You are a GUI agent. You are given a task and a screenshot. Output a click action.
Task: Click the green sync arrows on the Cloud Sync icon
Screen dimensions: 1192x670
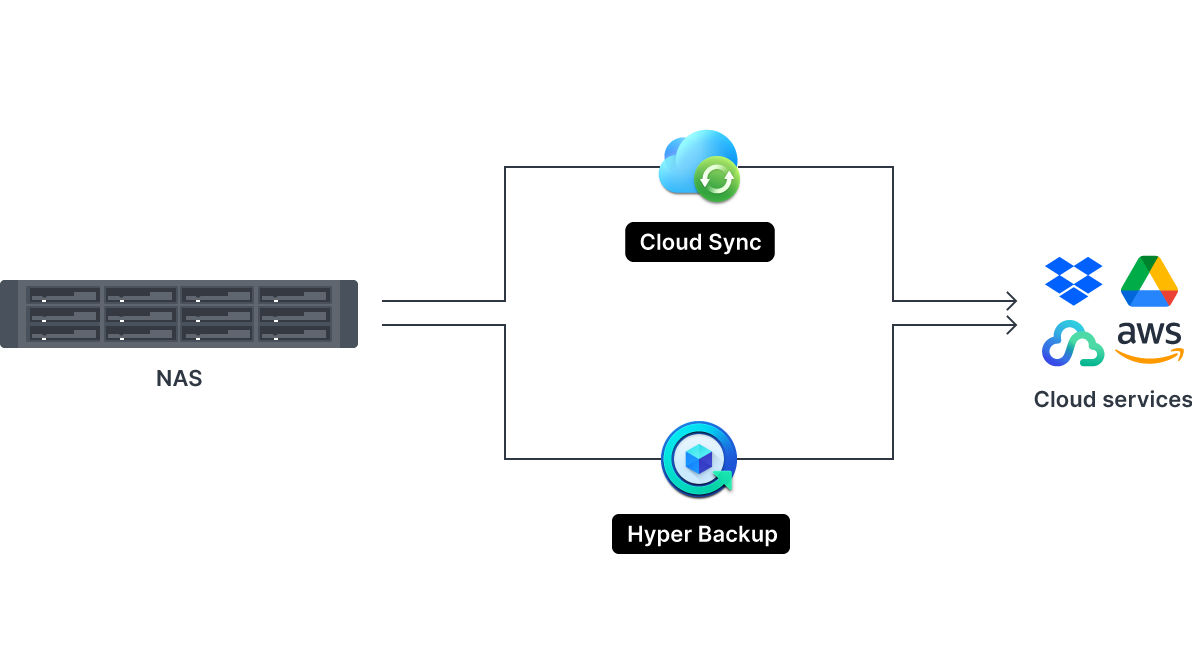[717, 181]
